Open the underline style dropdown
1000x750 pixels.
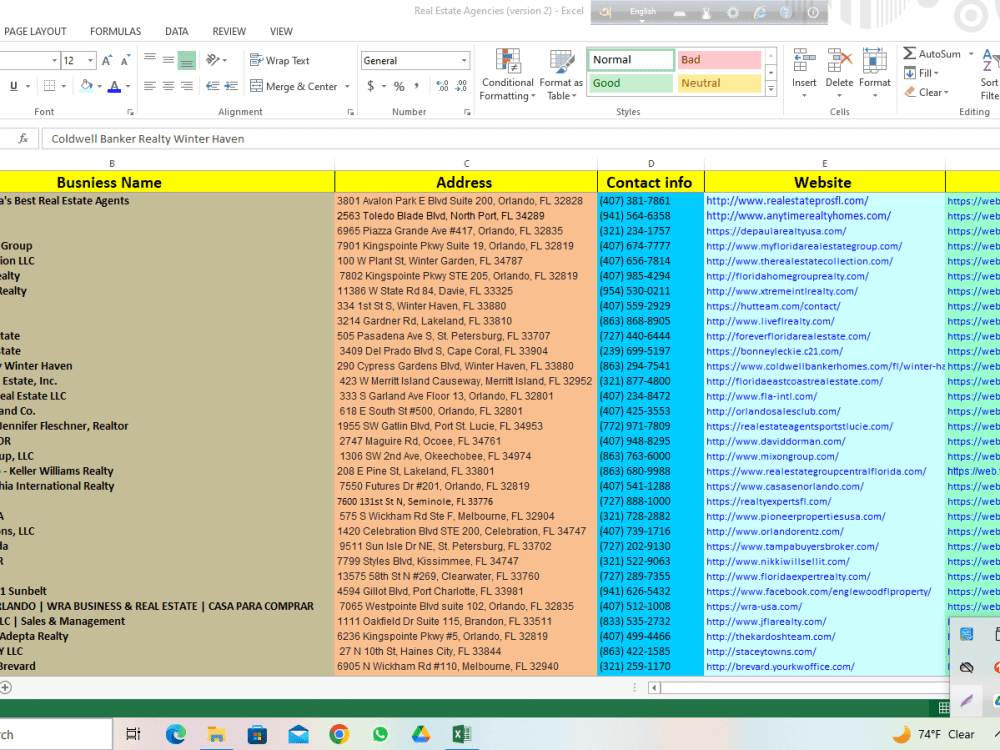pyautogui.click(x=27, y=86)
